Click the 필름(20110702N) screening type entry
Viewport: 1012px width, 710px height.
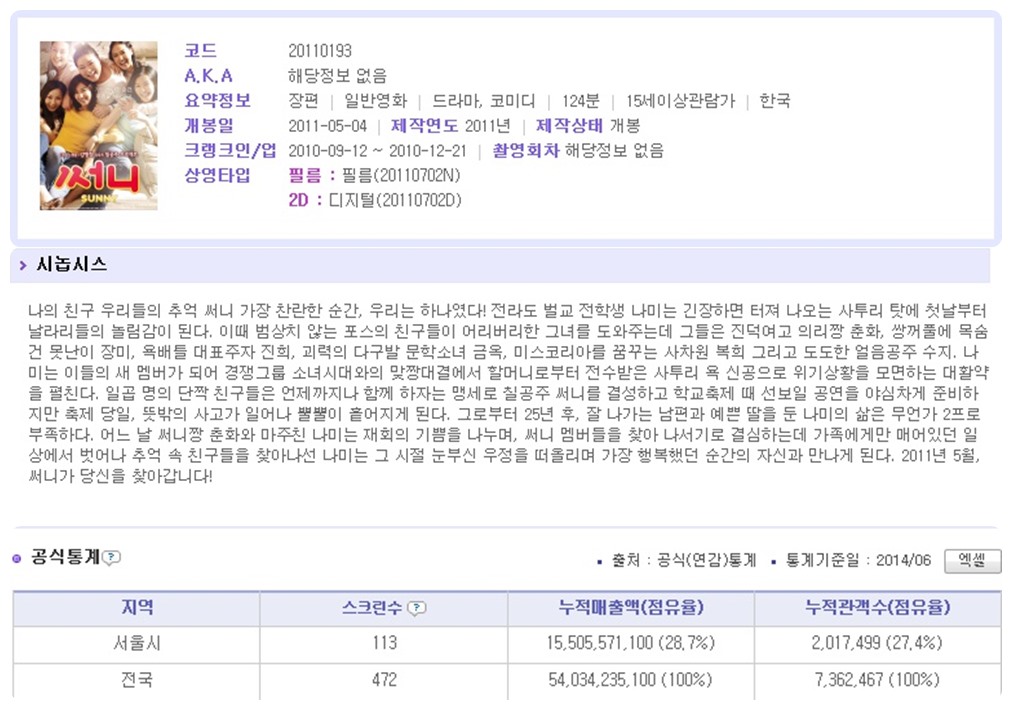[x=393, y=176]
